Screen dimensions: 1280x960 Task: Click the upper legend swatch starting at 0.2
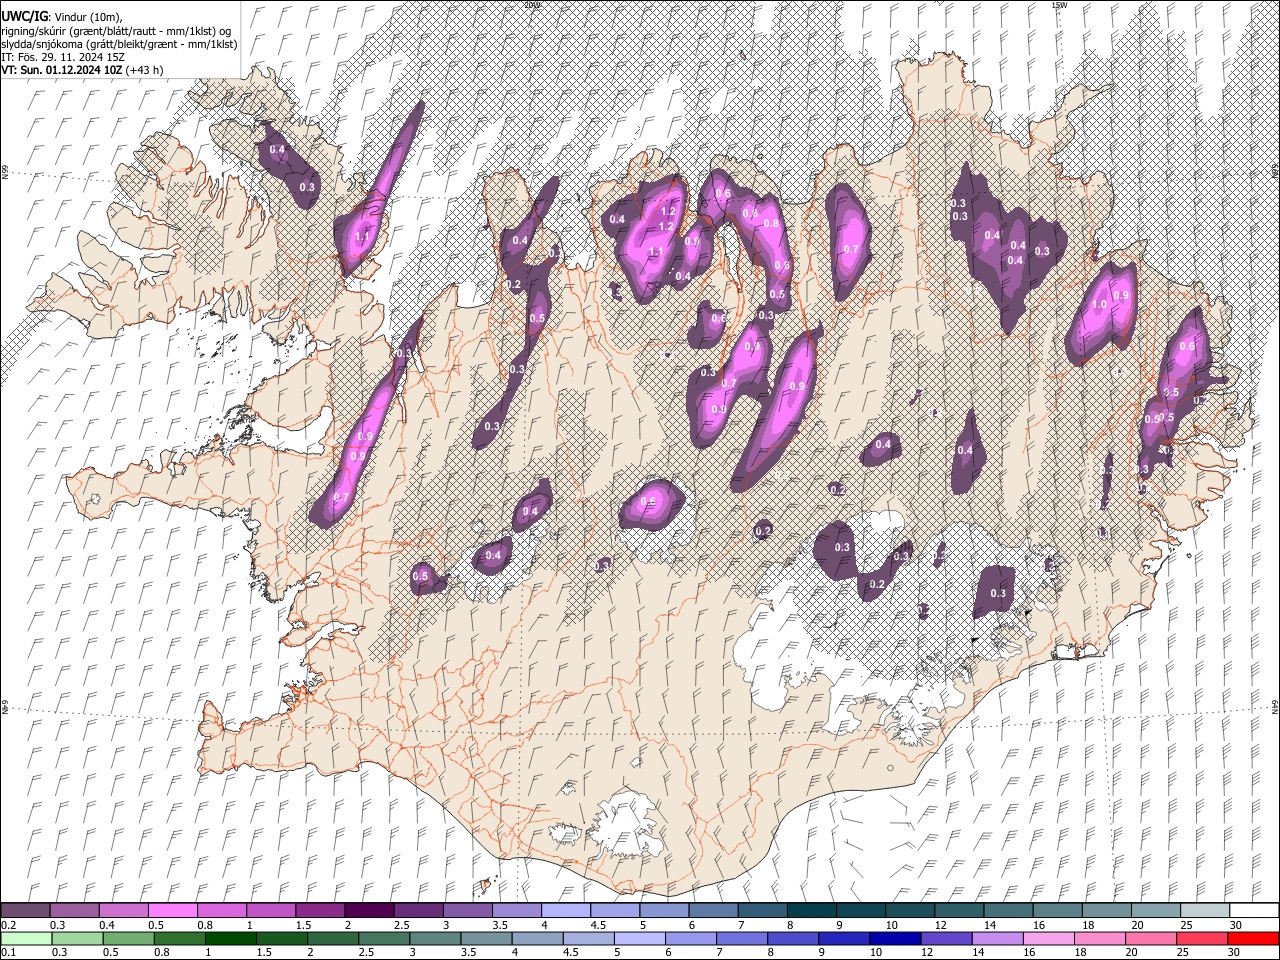click(26, 911)
